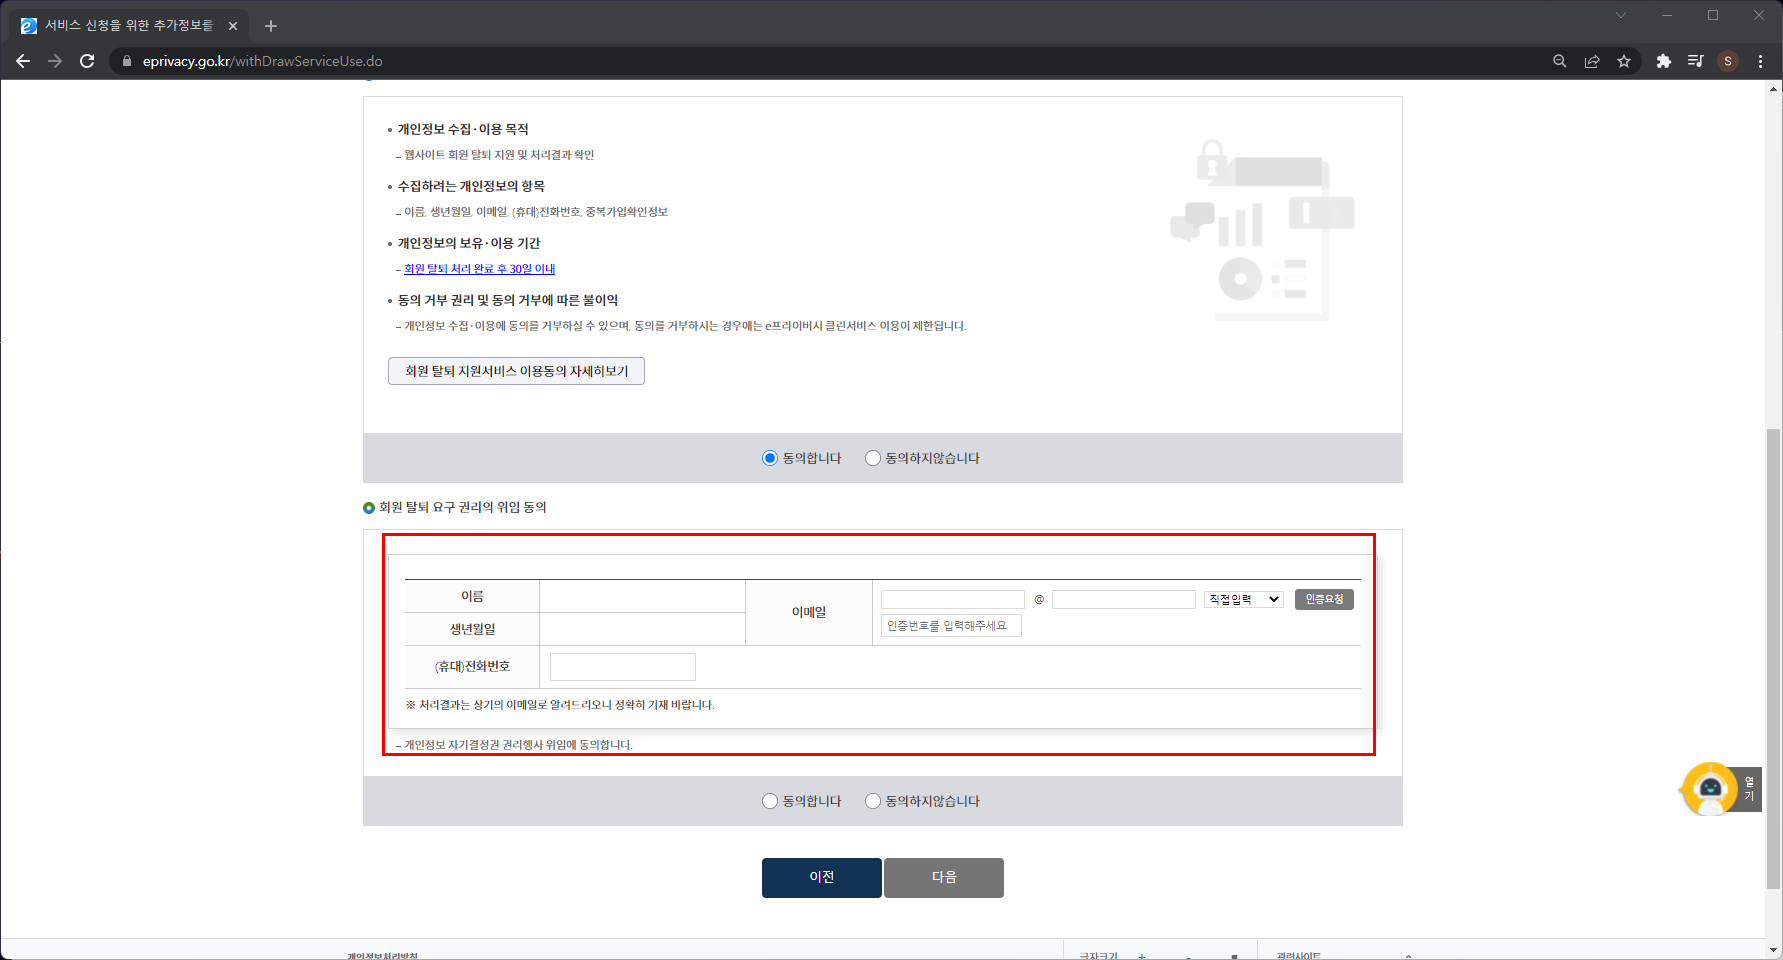The image size is (1783, 960).
Task: Click 회원 탈퇴 지원서비스 이용동의 자세히보기 button
Action: (516, 371)
